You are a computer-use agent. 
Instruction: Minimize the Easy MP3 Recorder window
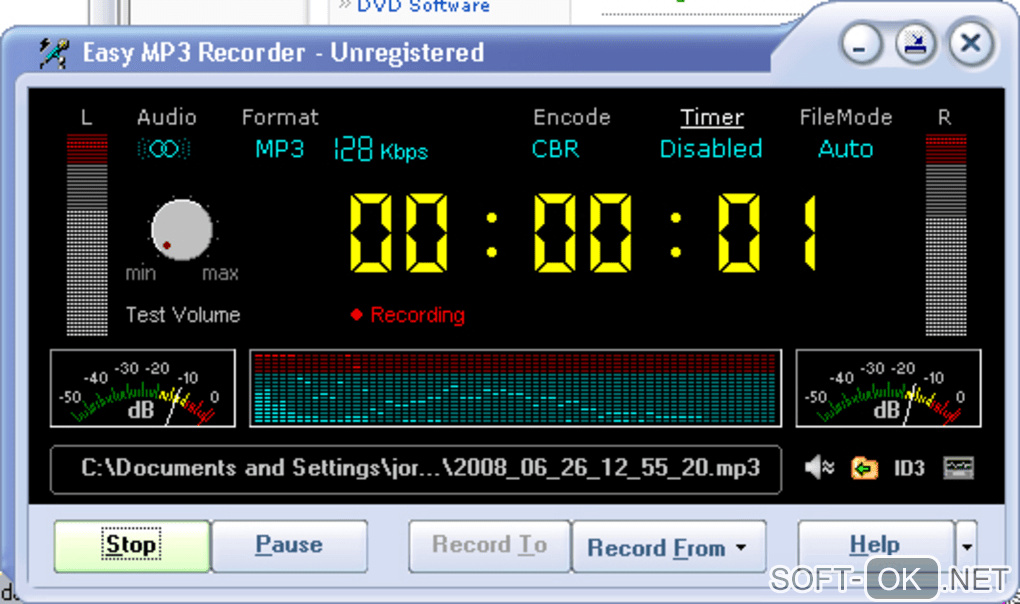(861, 44)
